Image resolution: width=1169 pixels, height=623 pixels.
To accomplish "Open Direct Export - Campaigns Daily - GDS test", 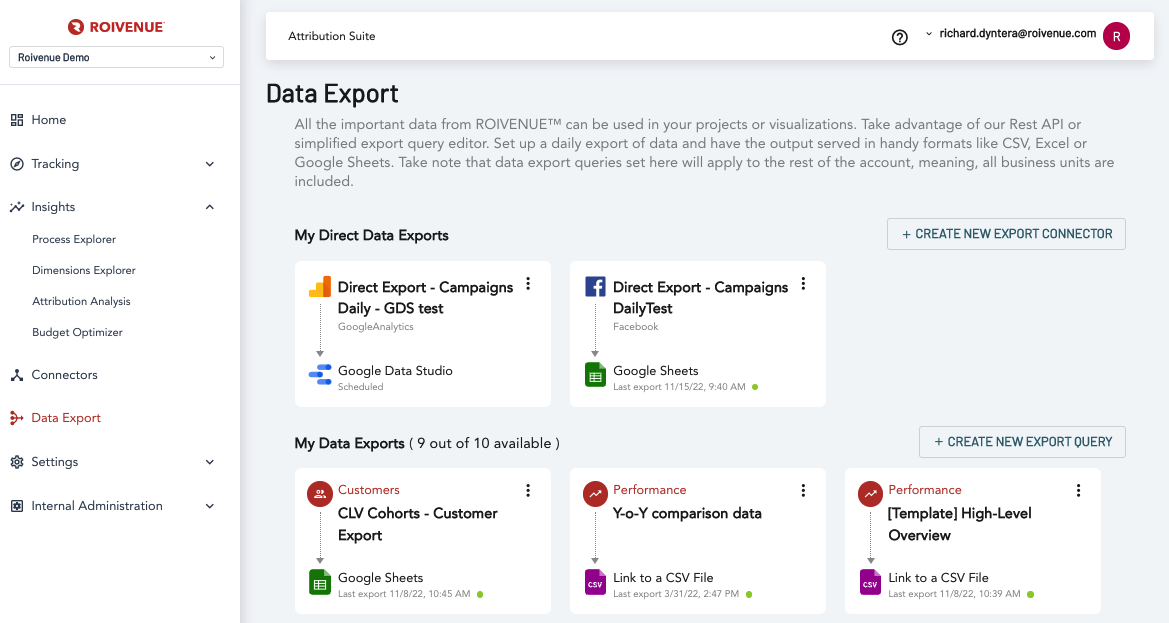I will coord(425,297).
